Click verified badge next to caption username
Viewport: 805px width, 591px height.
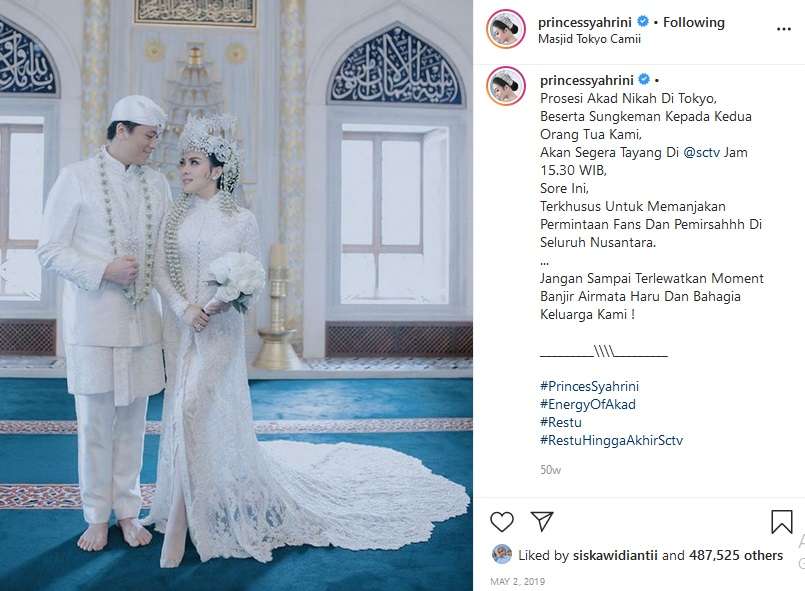click(644, 80)
